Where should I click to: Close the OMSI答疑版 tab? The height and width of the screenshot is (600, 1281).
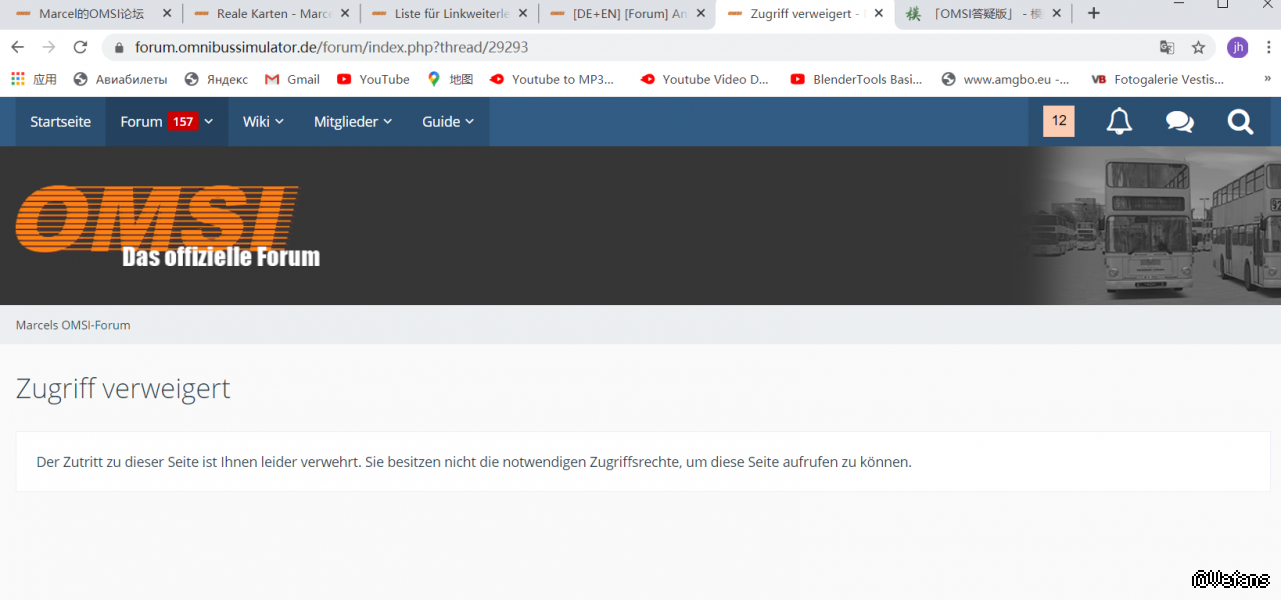click(1056, 14)
